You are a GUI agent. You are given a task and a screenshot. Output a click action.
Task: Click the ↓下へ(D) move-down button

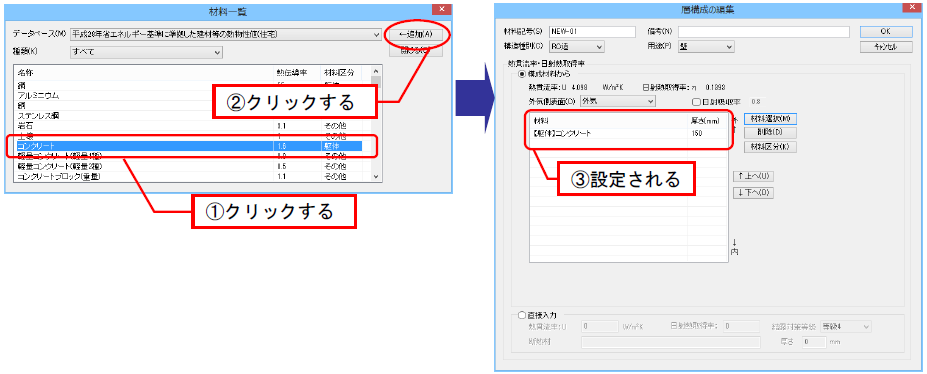(753, 193)
